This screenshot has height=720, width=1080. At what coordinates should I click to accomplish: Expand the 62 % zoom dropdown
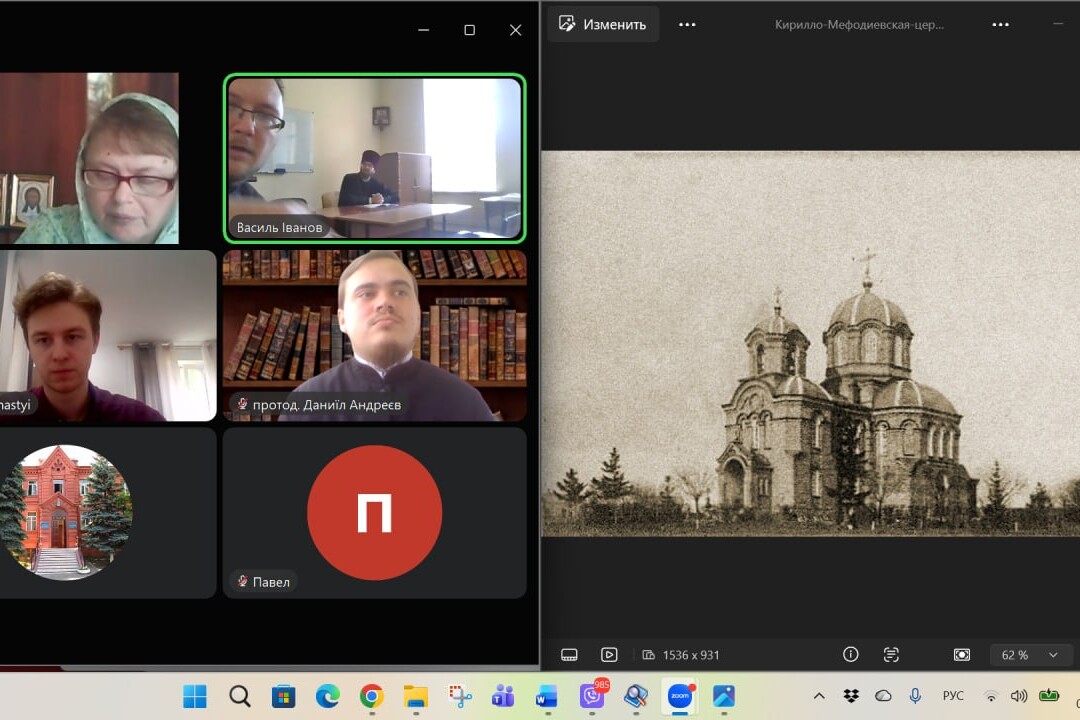1030,655
